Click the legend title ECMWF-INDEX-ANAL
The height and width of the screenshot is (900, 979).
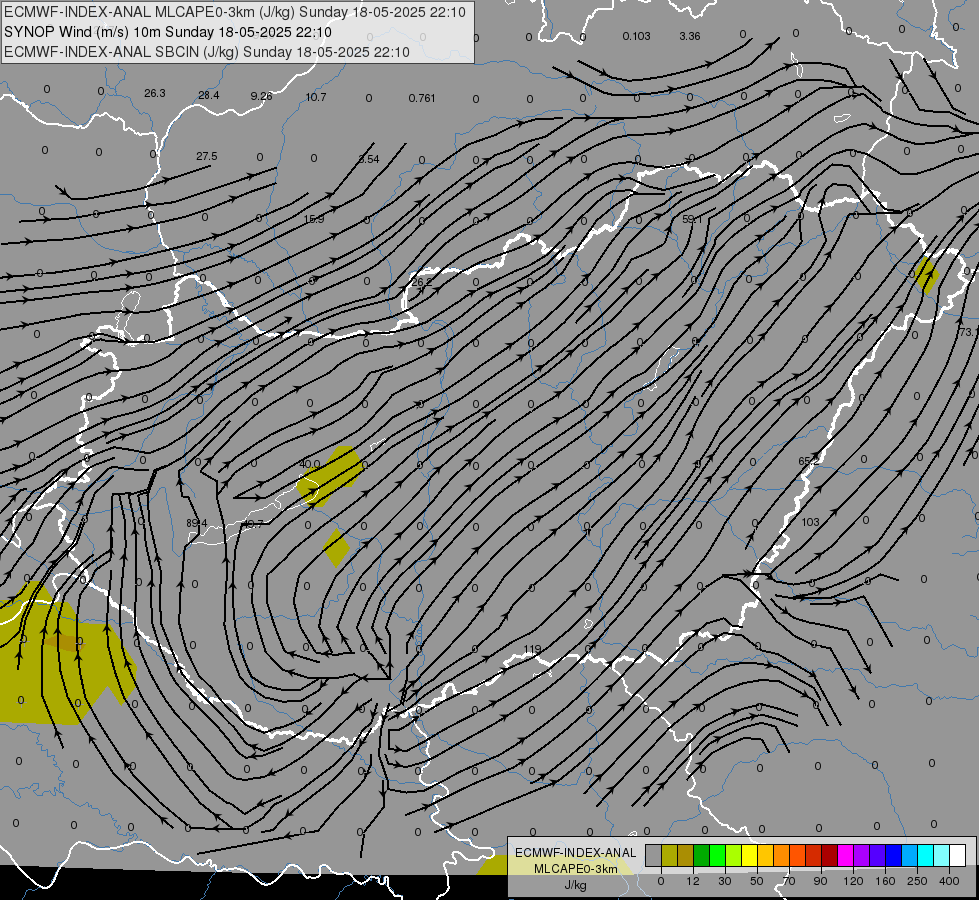pyautogui.click(x=576, y=853)
